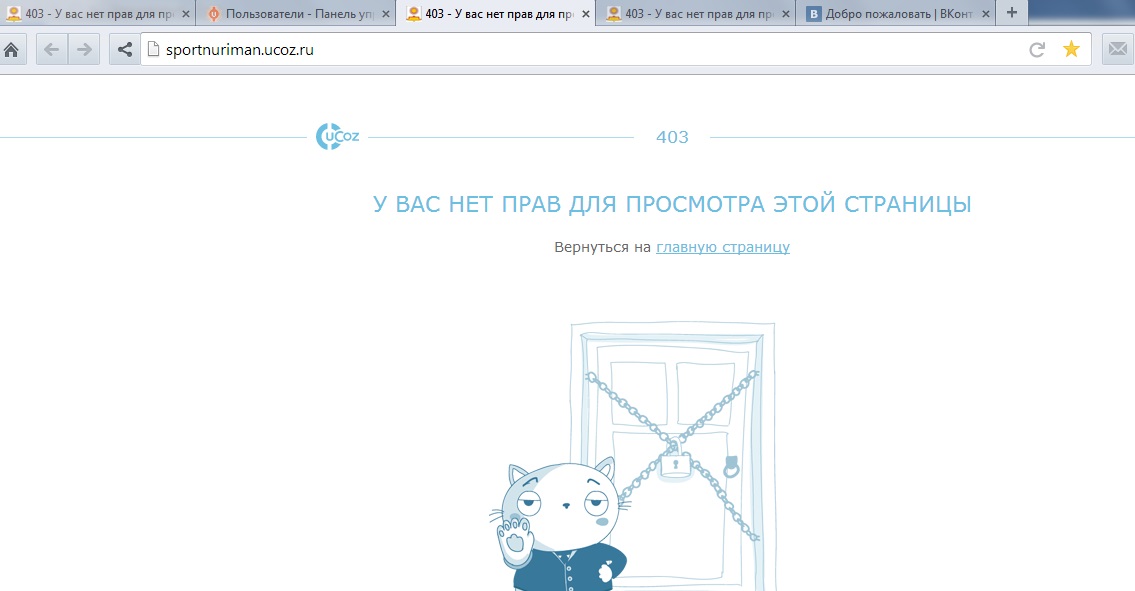Go back using the back arrow

coord(52,50)
